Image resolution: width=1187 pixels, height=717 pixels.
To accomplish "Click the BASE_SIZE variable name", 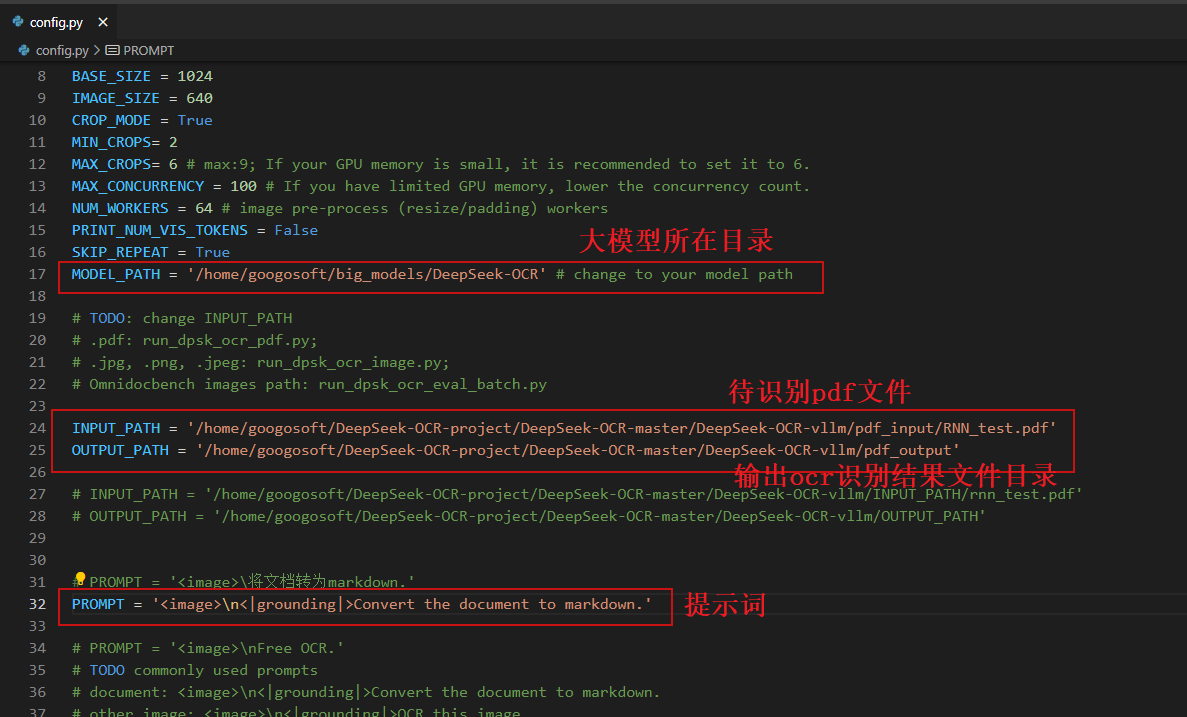I will coord(111,76).
